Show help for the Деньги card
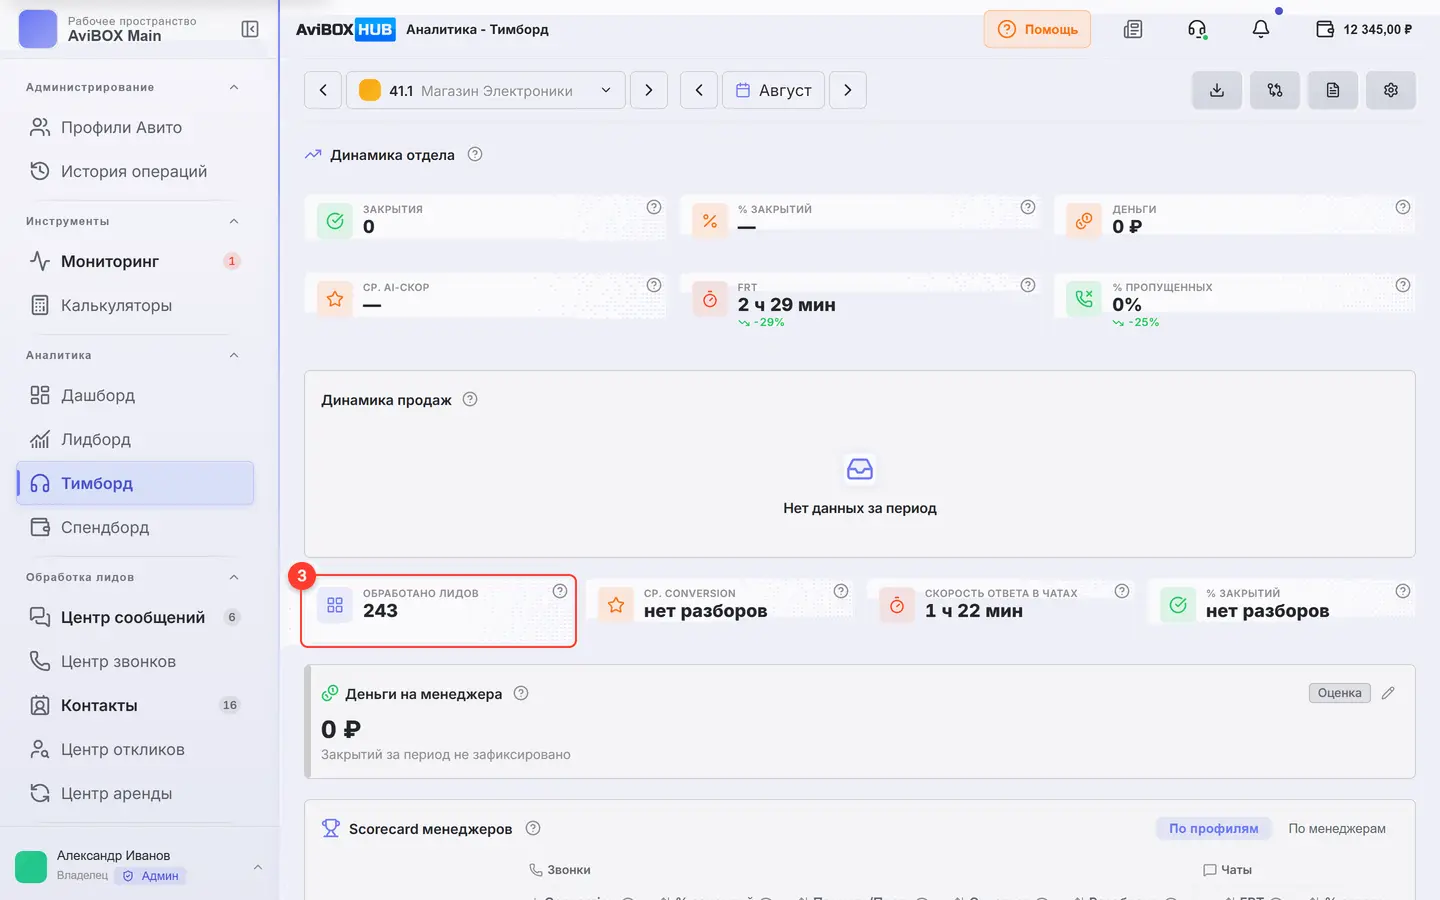This screenshot has height=900, width=1440. (x=1403, y=207)
